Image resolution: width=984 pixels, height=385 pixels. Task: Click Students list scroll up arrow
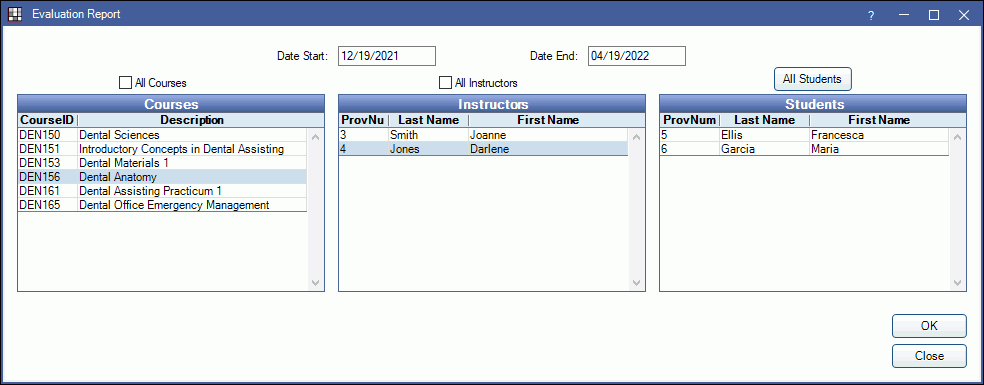958,136
